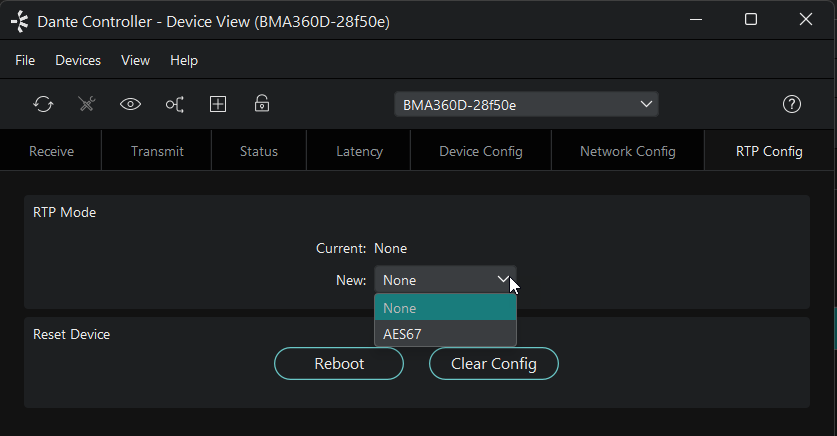
Task: Close the Device View window
Action: 806,20
